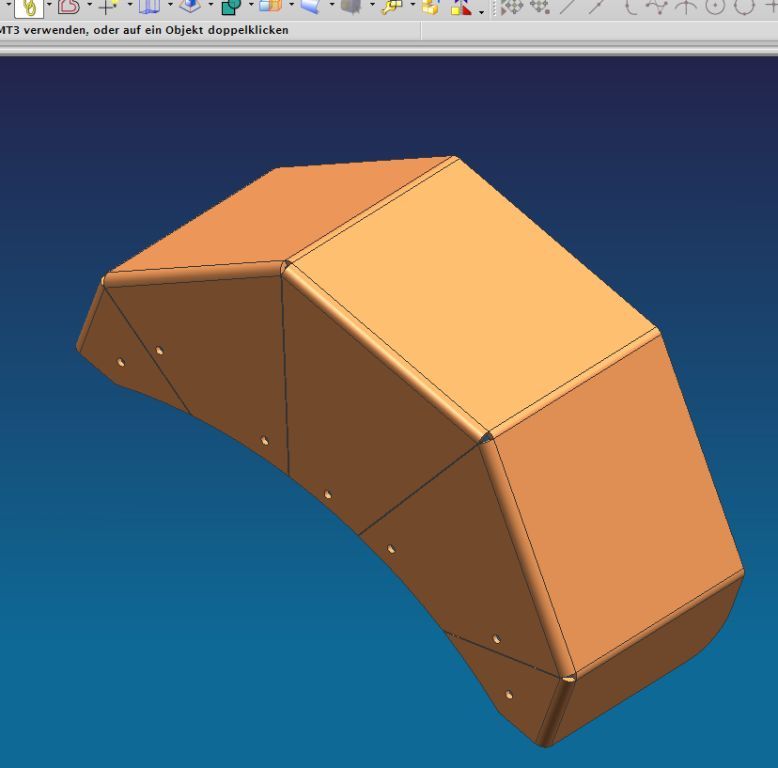Select the spline through points curve tool
The width and height of the screenshot is (778, 768).
[656, 7]
